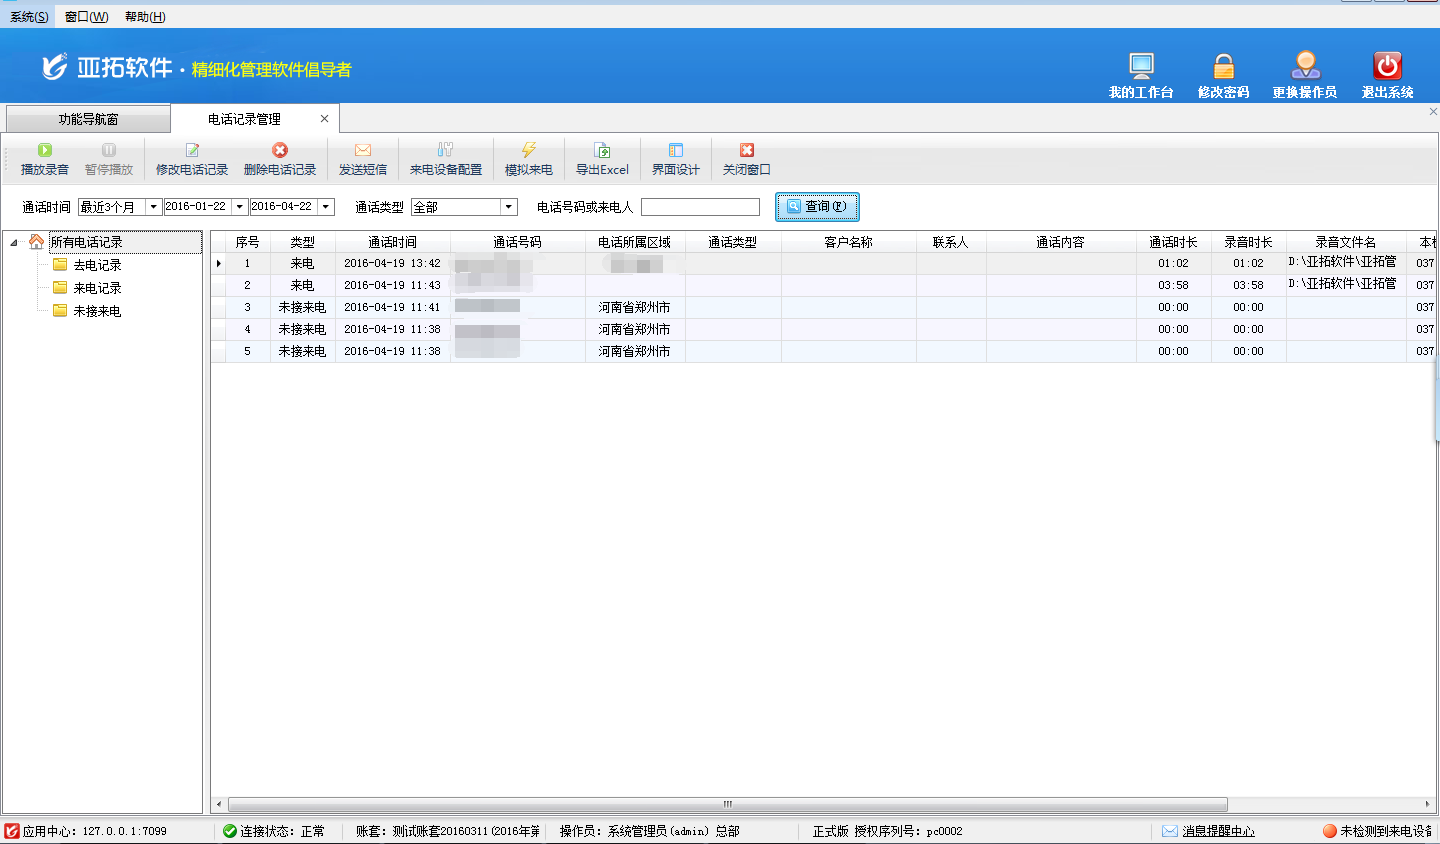1440x844 pixels.
Task: Click the Delete Phone Record (删除电话记录) icon
Action: pyautogui.click(x=280, y=151)
